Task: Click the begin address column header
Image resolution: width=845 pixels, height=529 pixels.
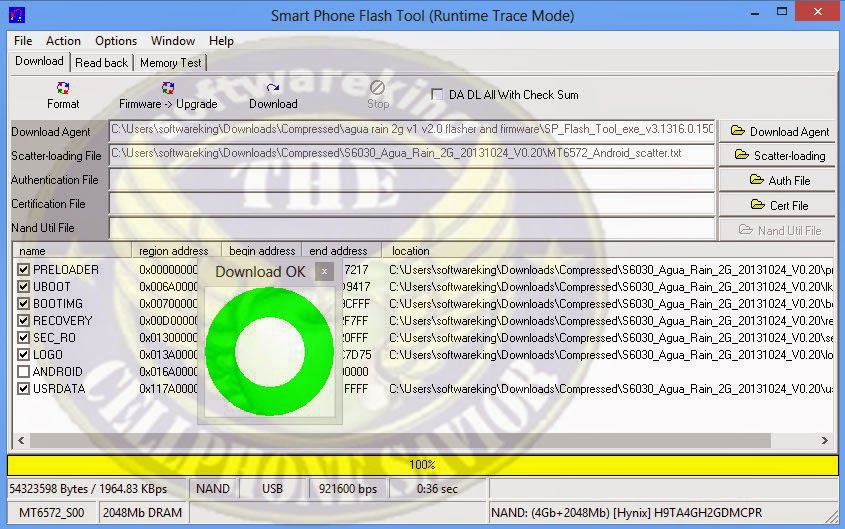Action: (262, 251)
